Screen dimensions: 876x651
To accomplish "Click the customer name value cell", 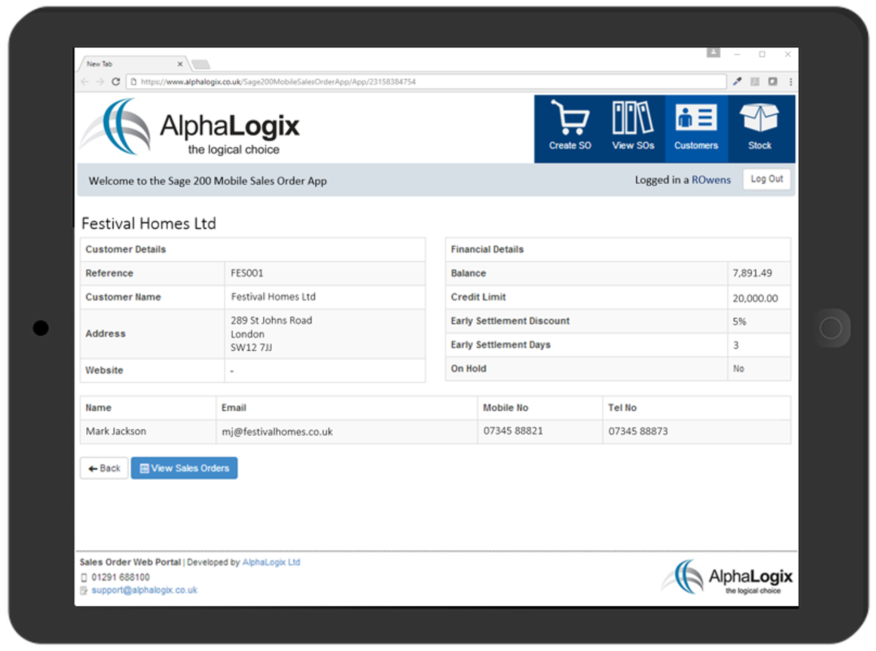I will click(x=325, y=297).
